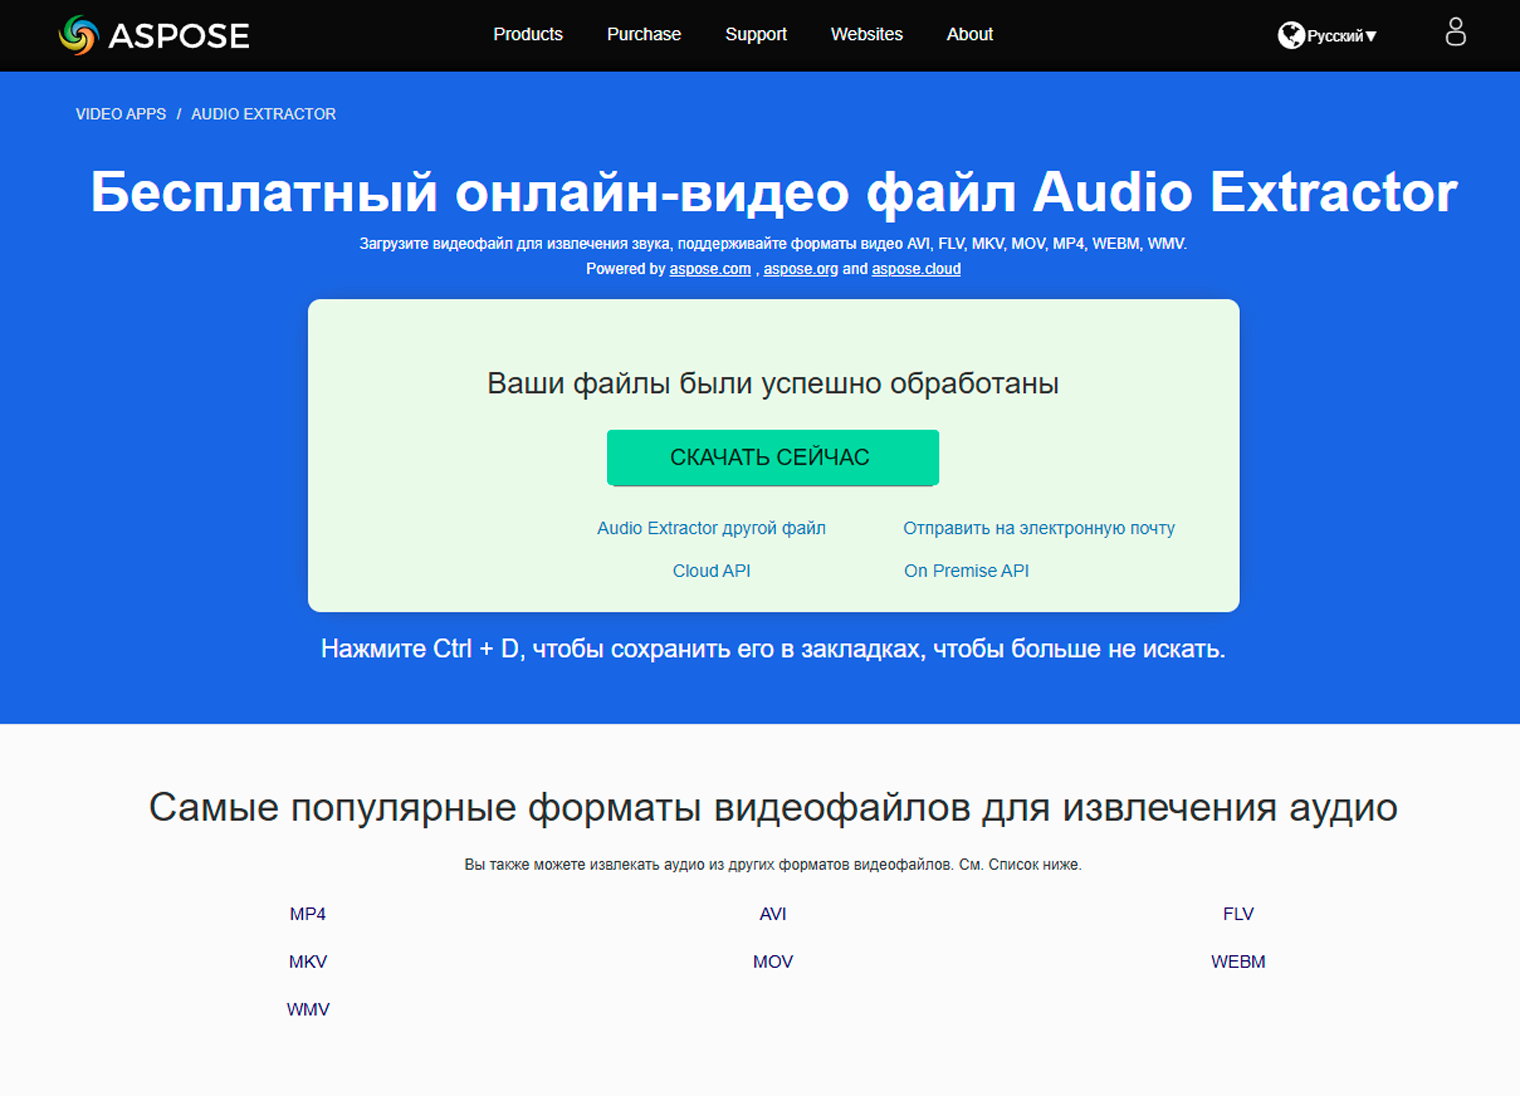Go to AUDIO EXTRACTOR breadcrumb
The height and width of the screenshot is (1096, 1520).
tap(264, 114)
